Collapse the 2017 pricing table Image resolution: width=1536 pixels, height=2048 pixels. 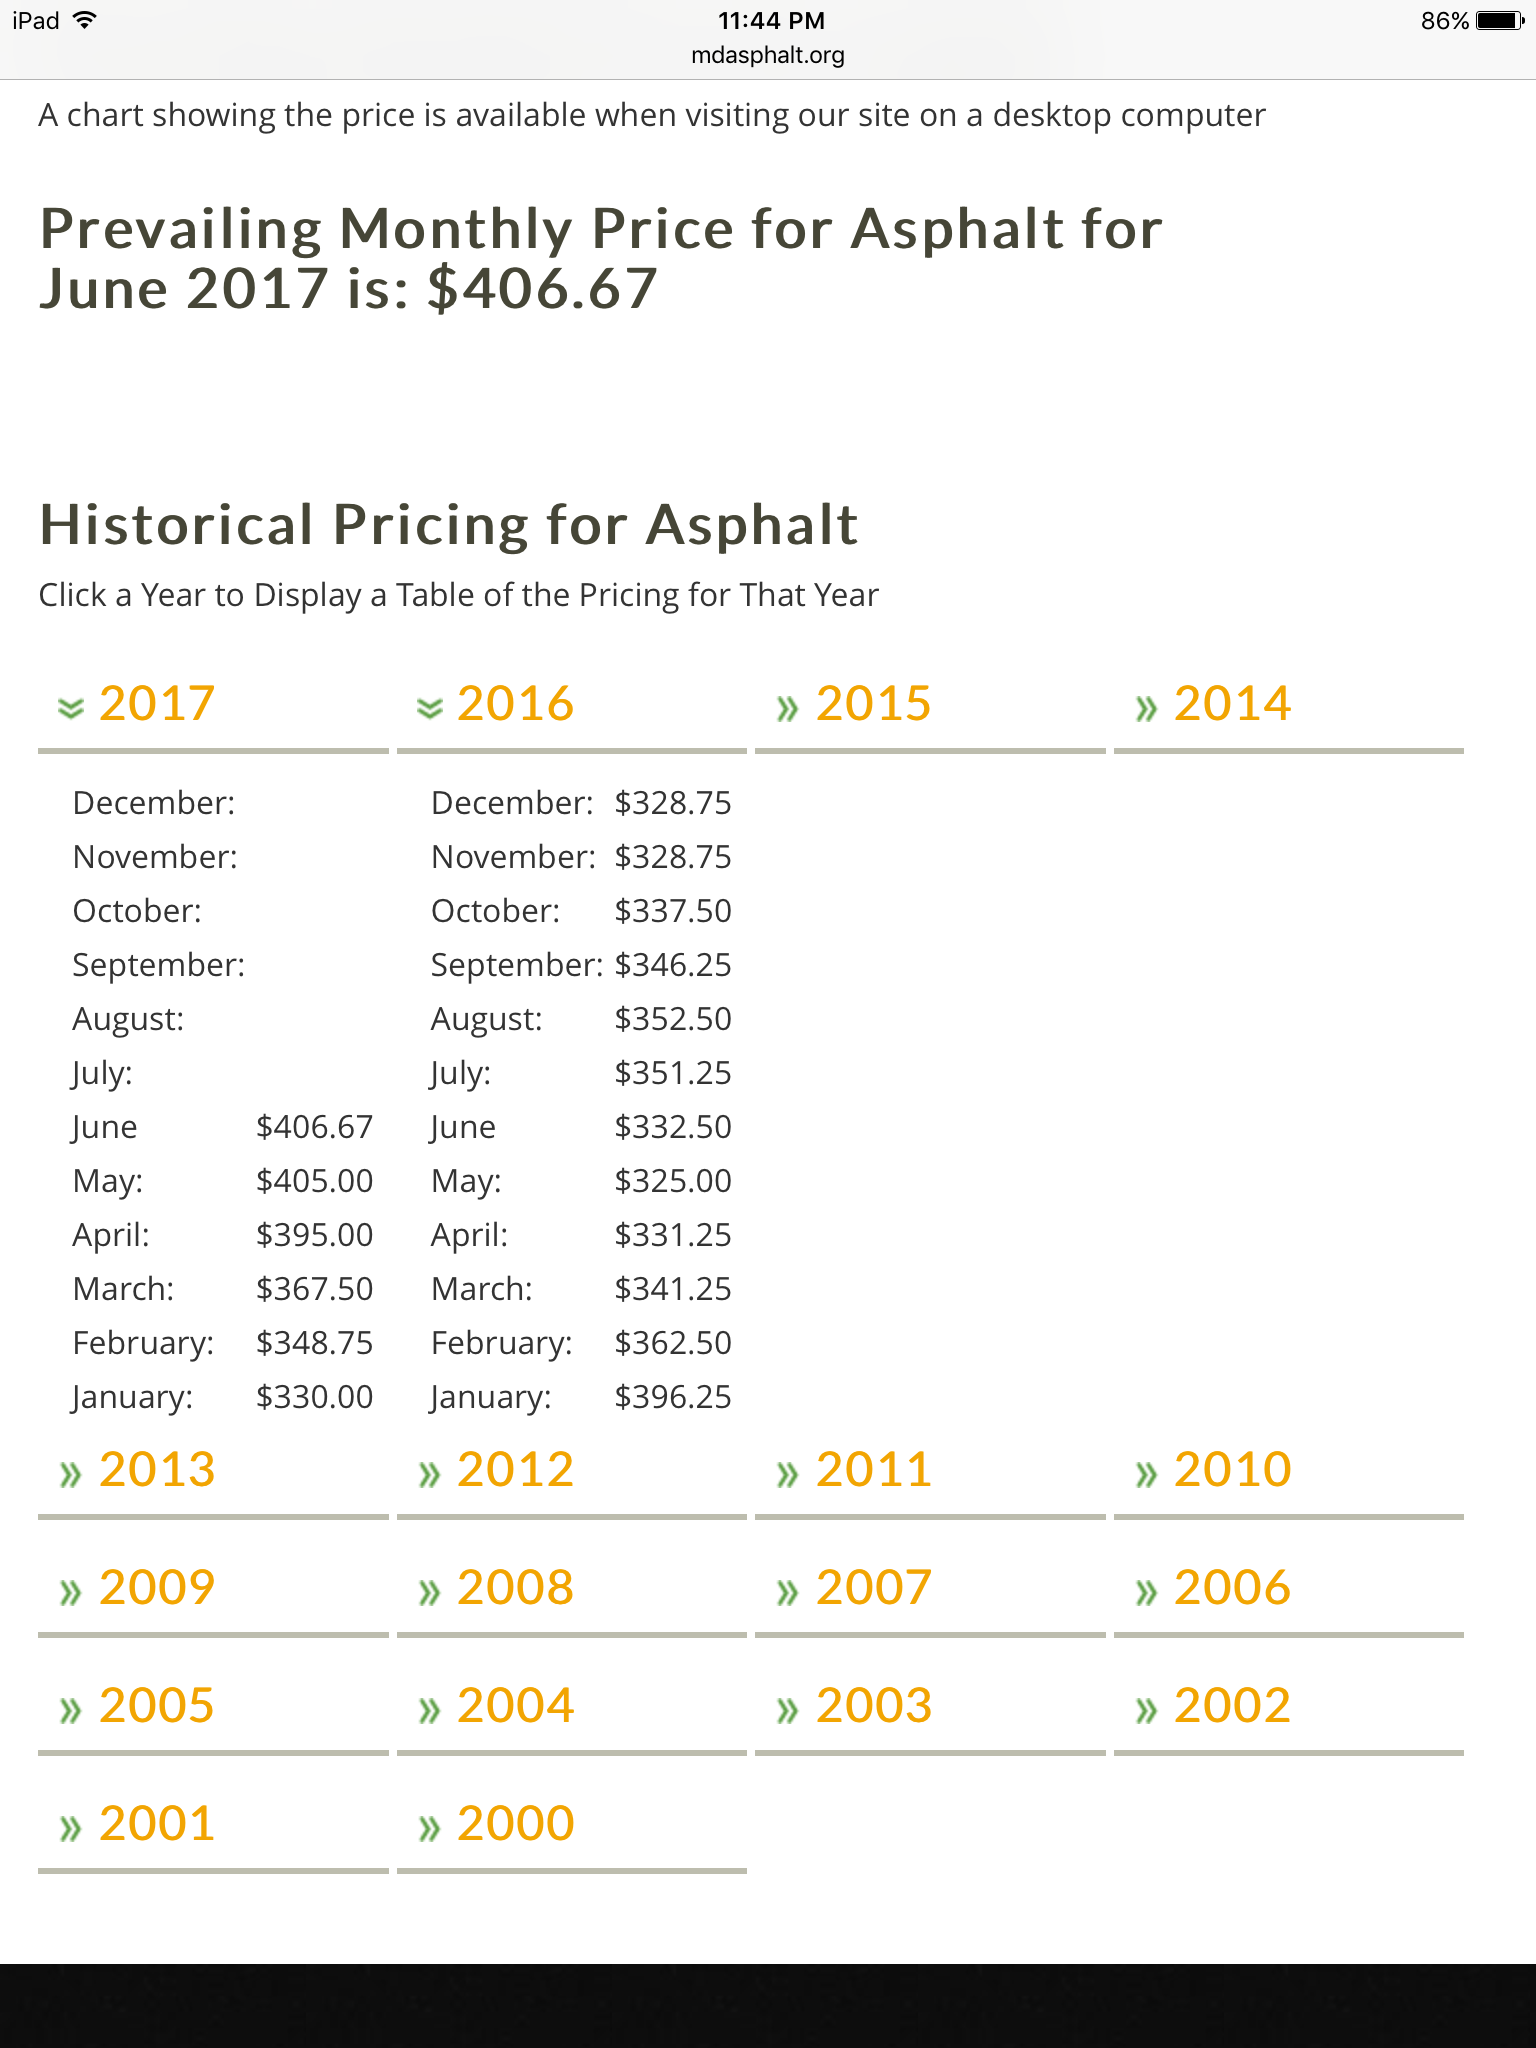pos(213,703)
